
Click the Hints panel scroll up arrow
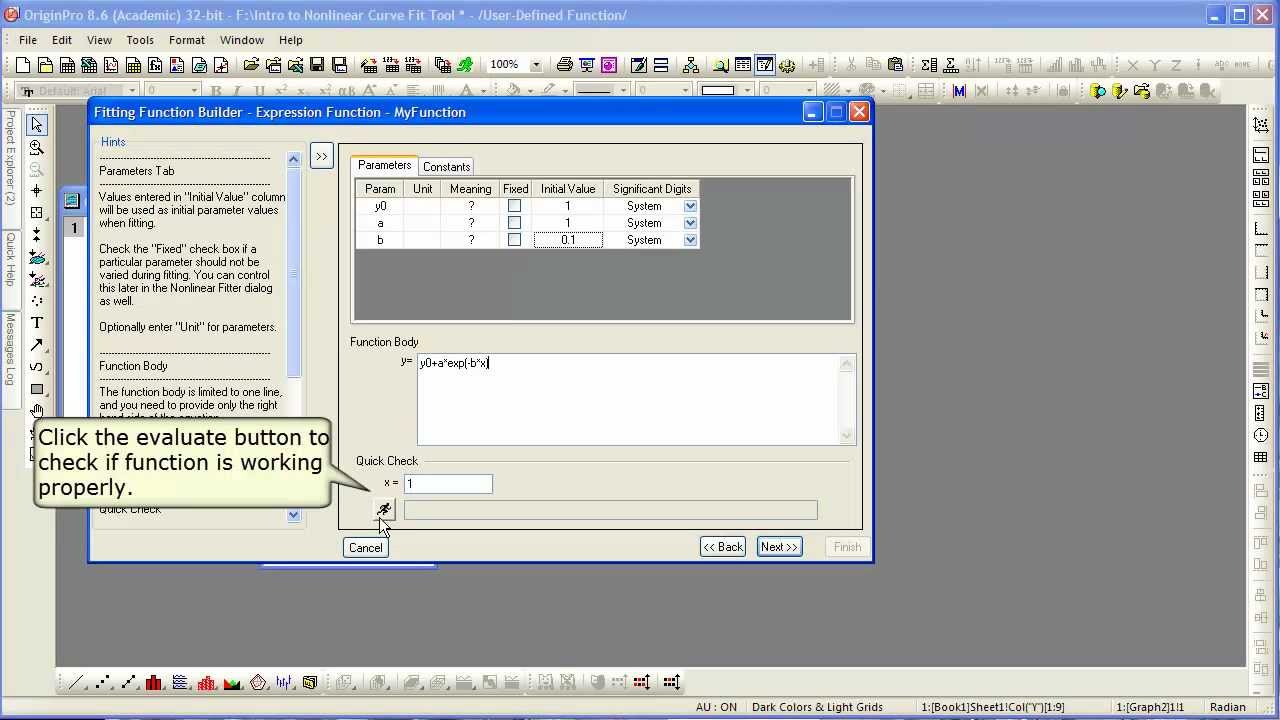click(293, 159)
